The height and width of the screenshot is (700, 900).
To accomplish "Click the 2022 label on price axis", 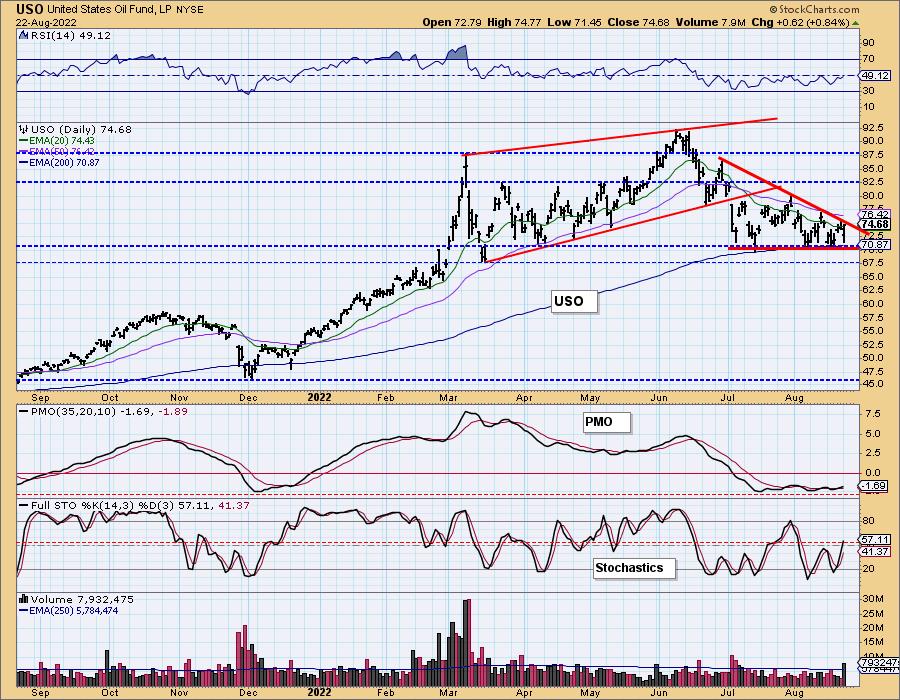I will tap(319, 397).
